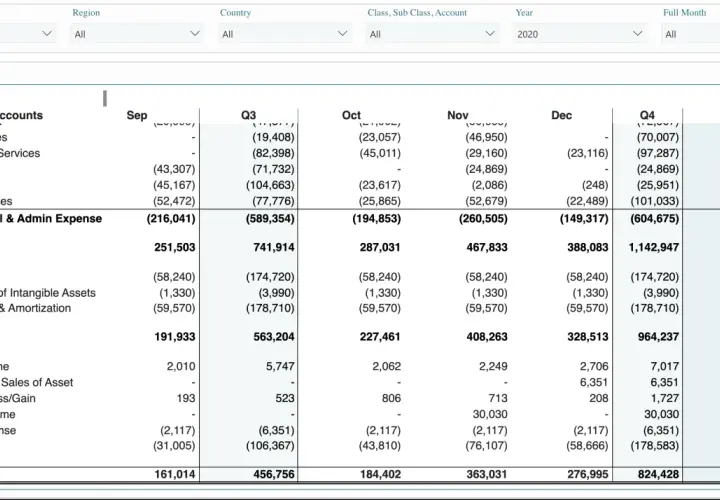This screenshot has width=720, height=500.
Task: Click the value 191,933 in Sep
Action: (175, 337)
